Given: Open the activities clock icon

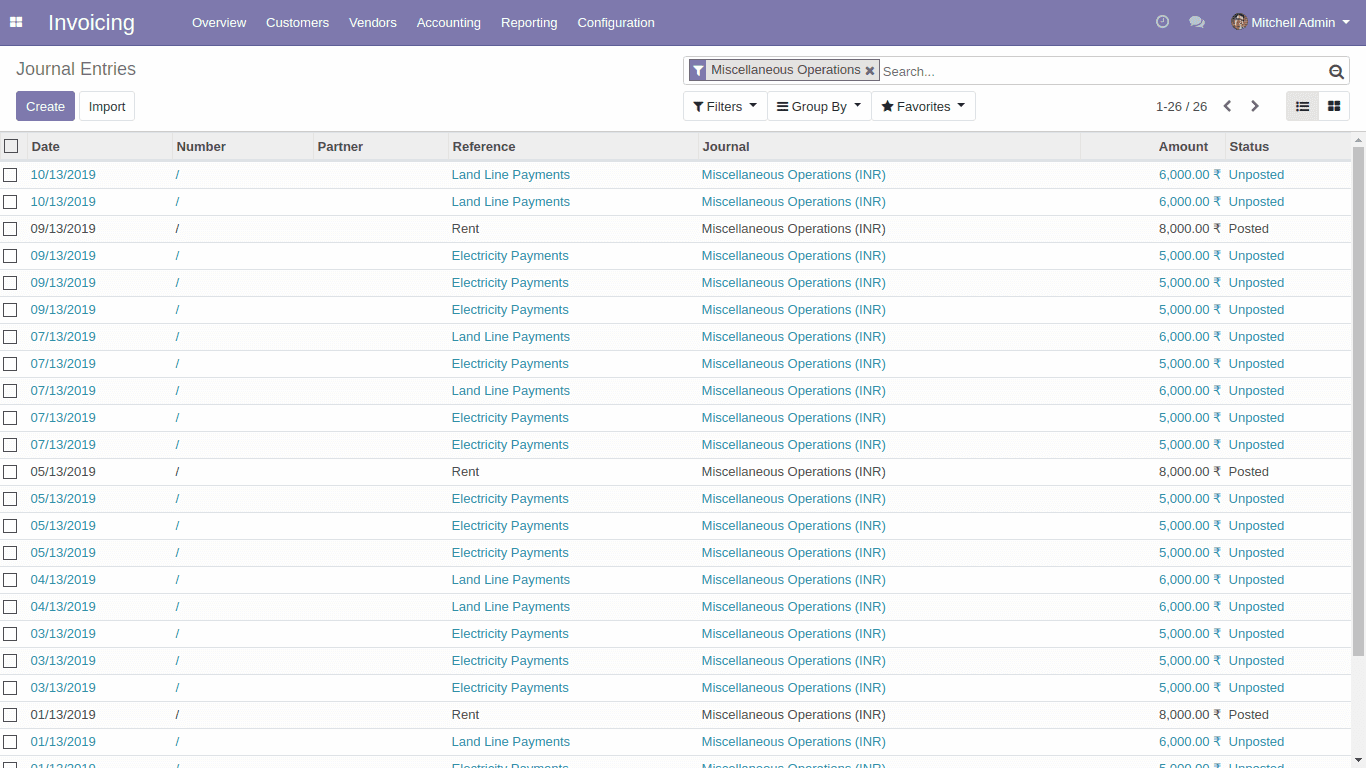Looking at the screenshot, I should [x=1162, y=22].
